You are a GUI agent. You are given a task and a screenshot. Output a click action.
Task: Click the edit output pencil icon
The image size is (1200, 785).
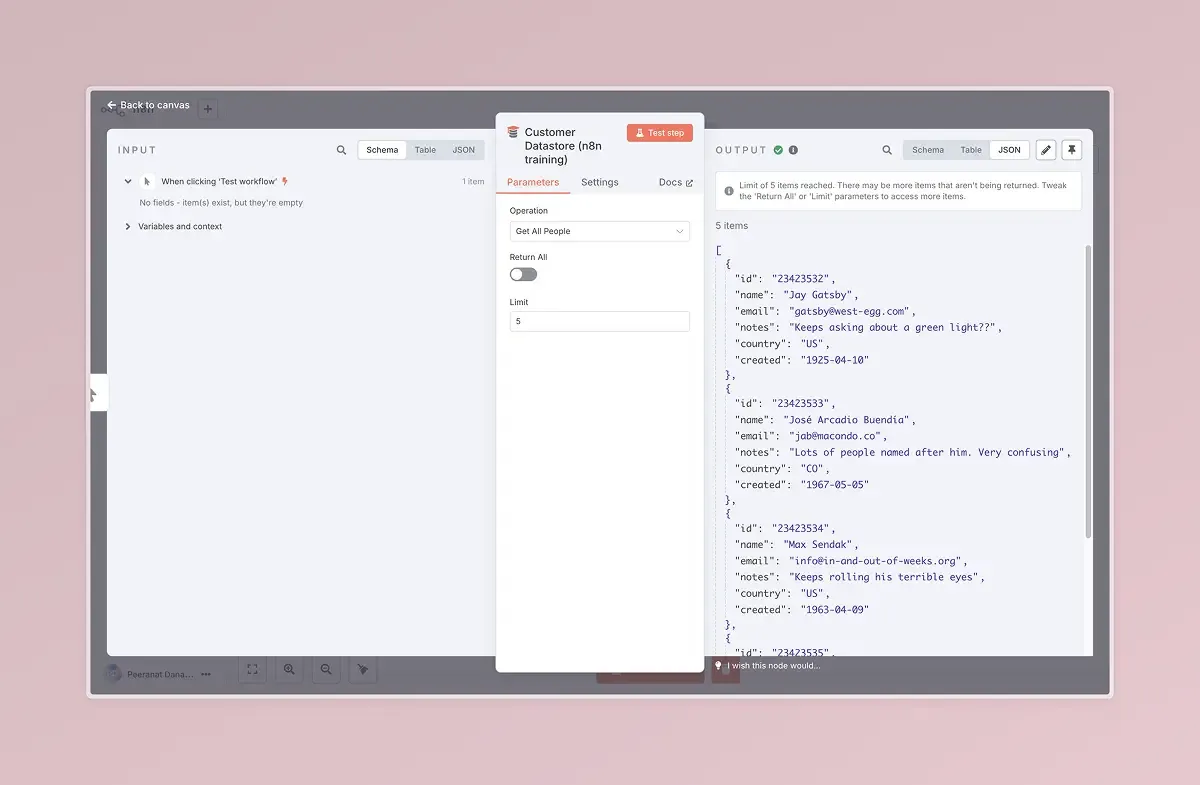[x=1046, y=150]
